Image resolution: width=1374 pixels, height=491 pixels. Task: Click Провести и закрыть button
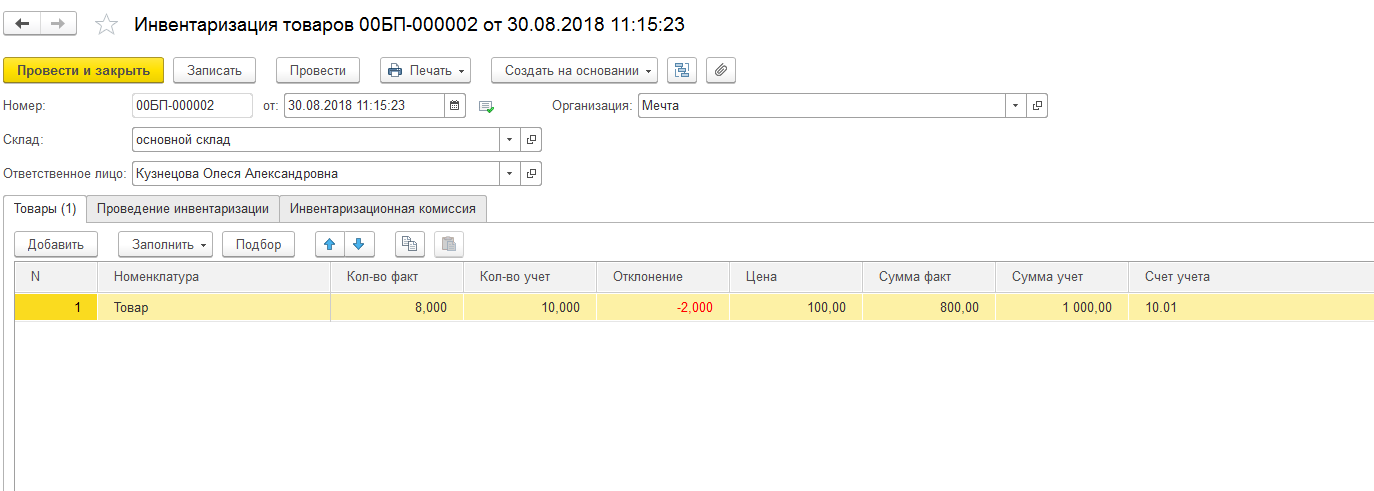click(83, 70)
